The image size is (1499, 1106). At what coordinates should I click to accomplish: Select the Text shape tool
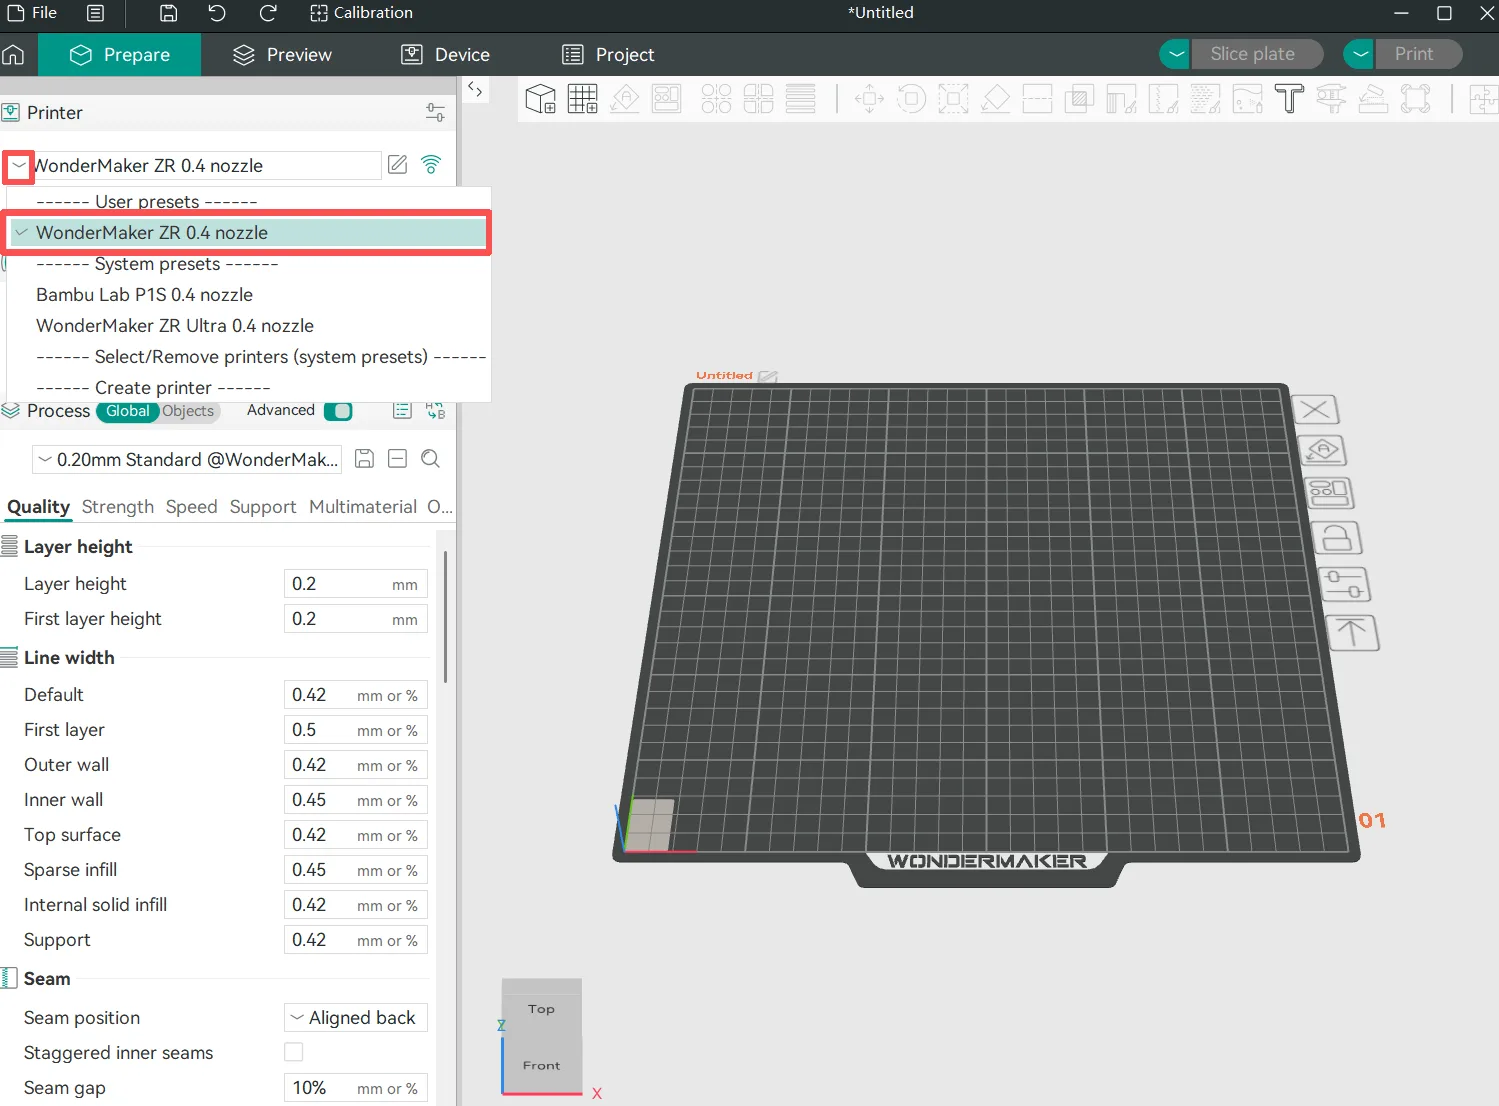coord(1289,98)
